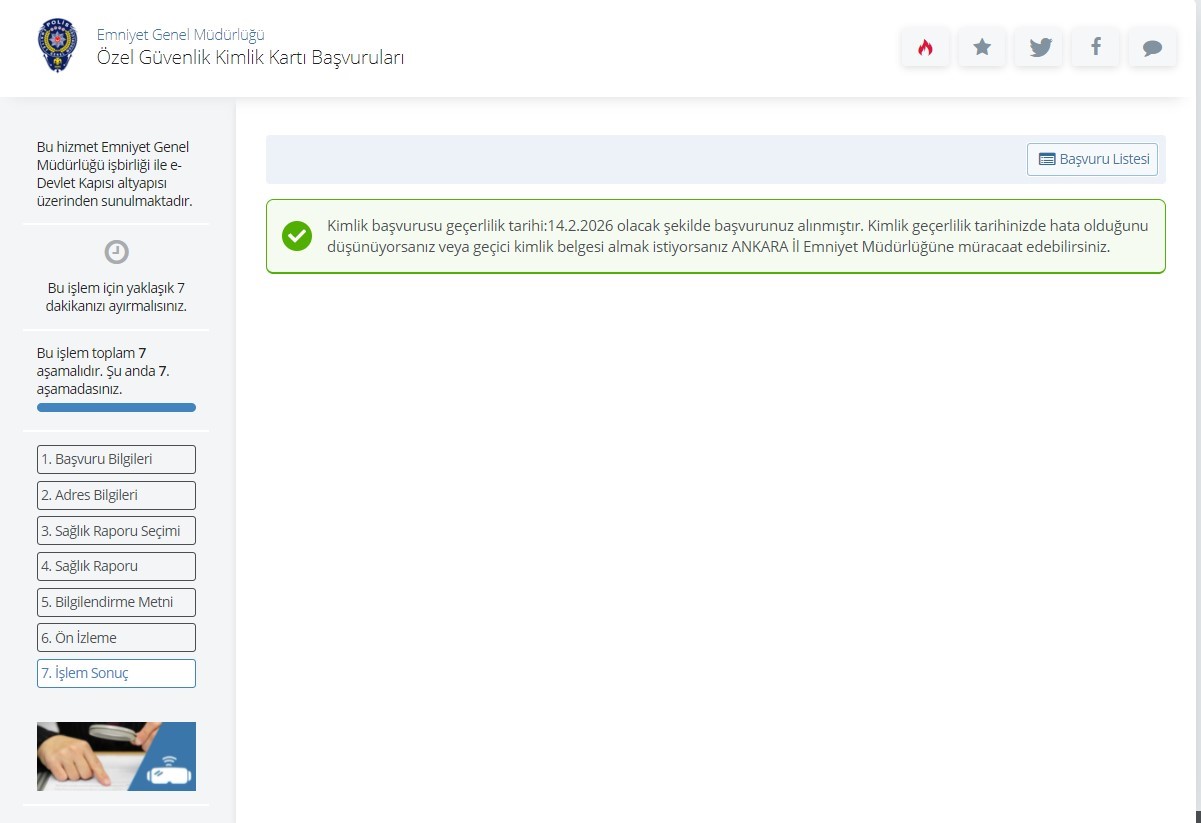The width and height of the screenshot is (1201, 823).
Task: Go to step 1. Başvuru Bilgileri
Action: coord(116,459)
